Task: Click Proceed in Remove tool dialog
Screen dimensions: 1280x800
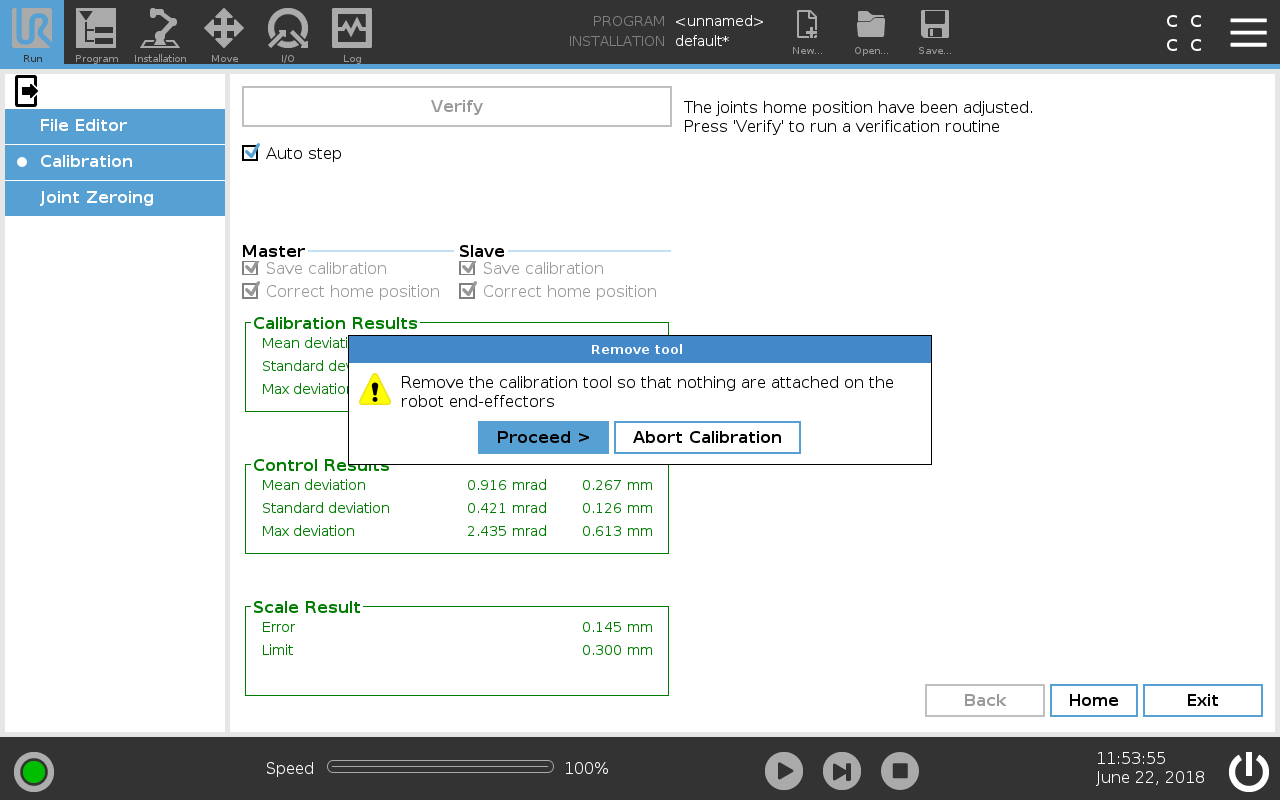Action: coord(543,437)
